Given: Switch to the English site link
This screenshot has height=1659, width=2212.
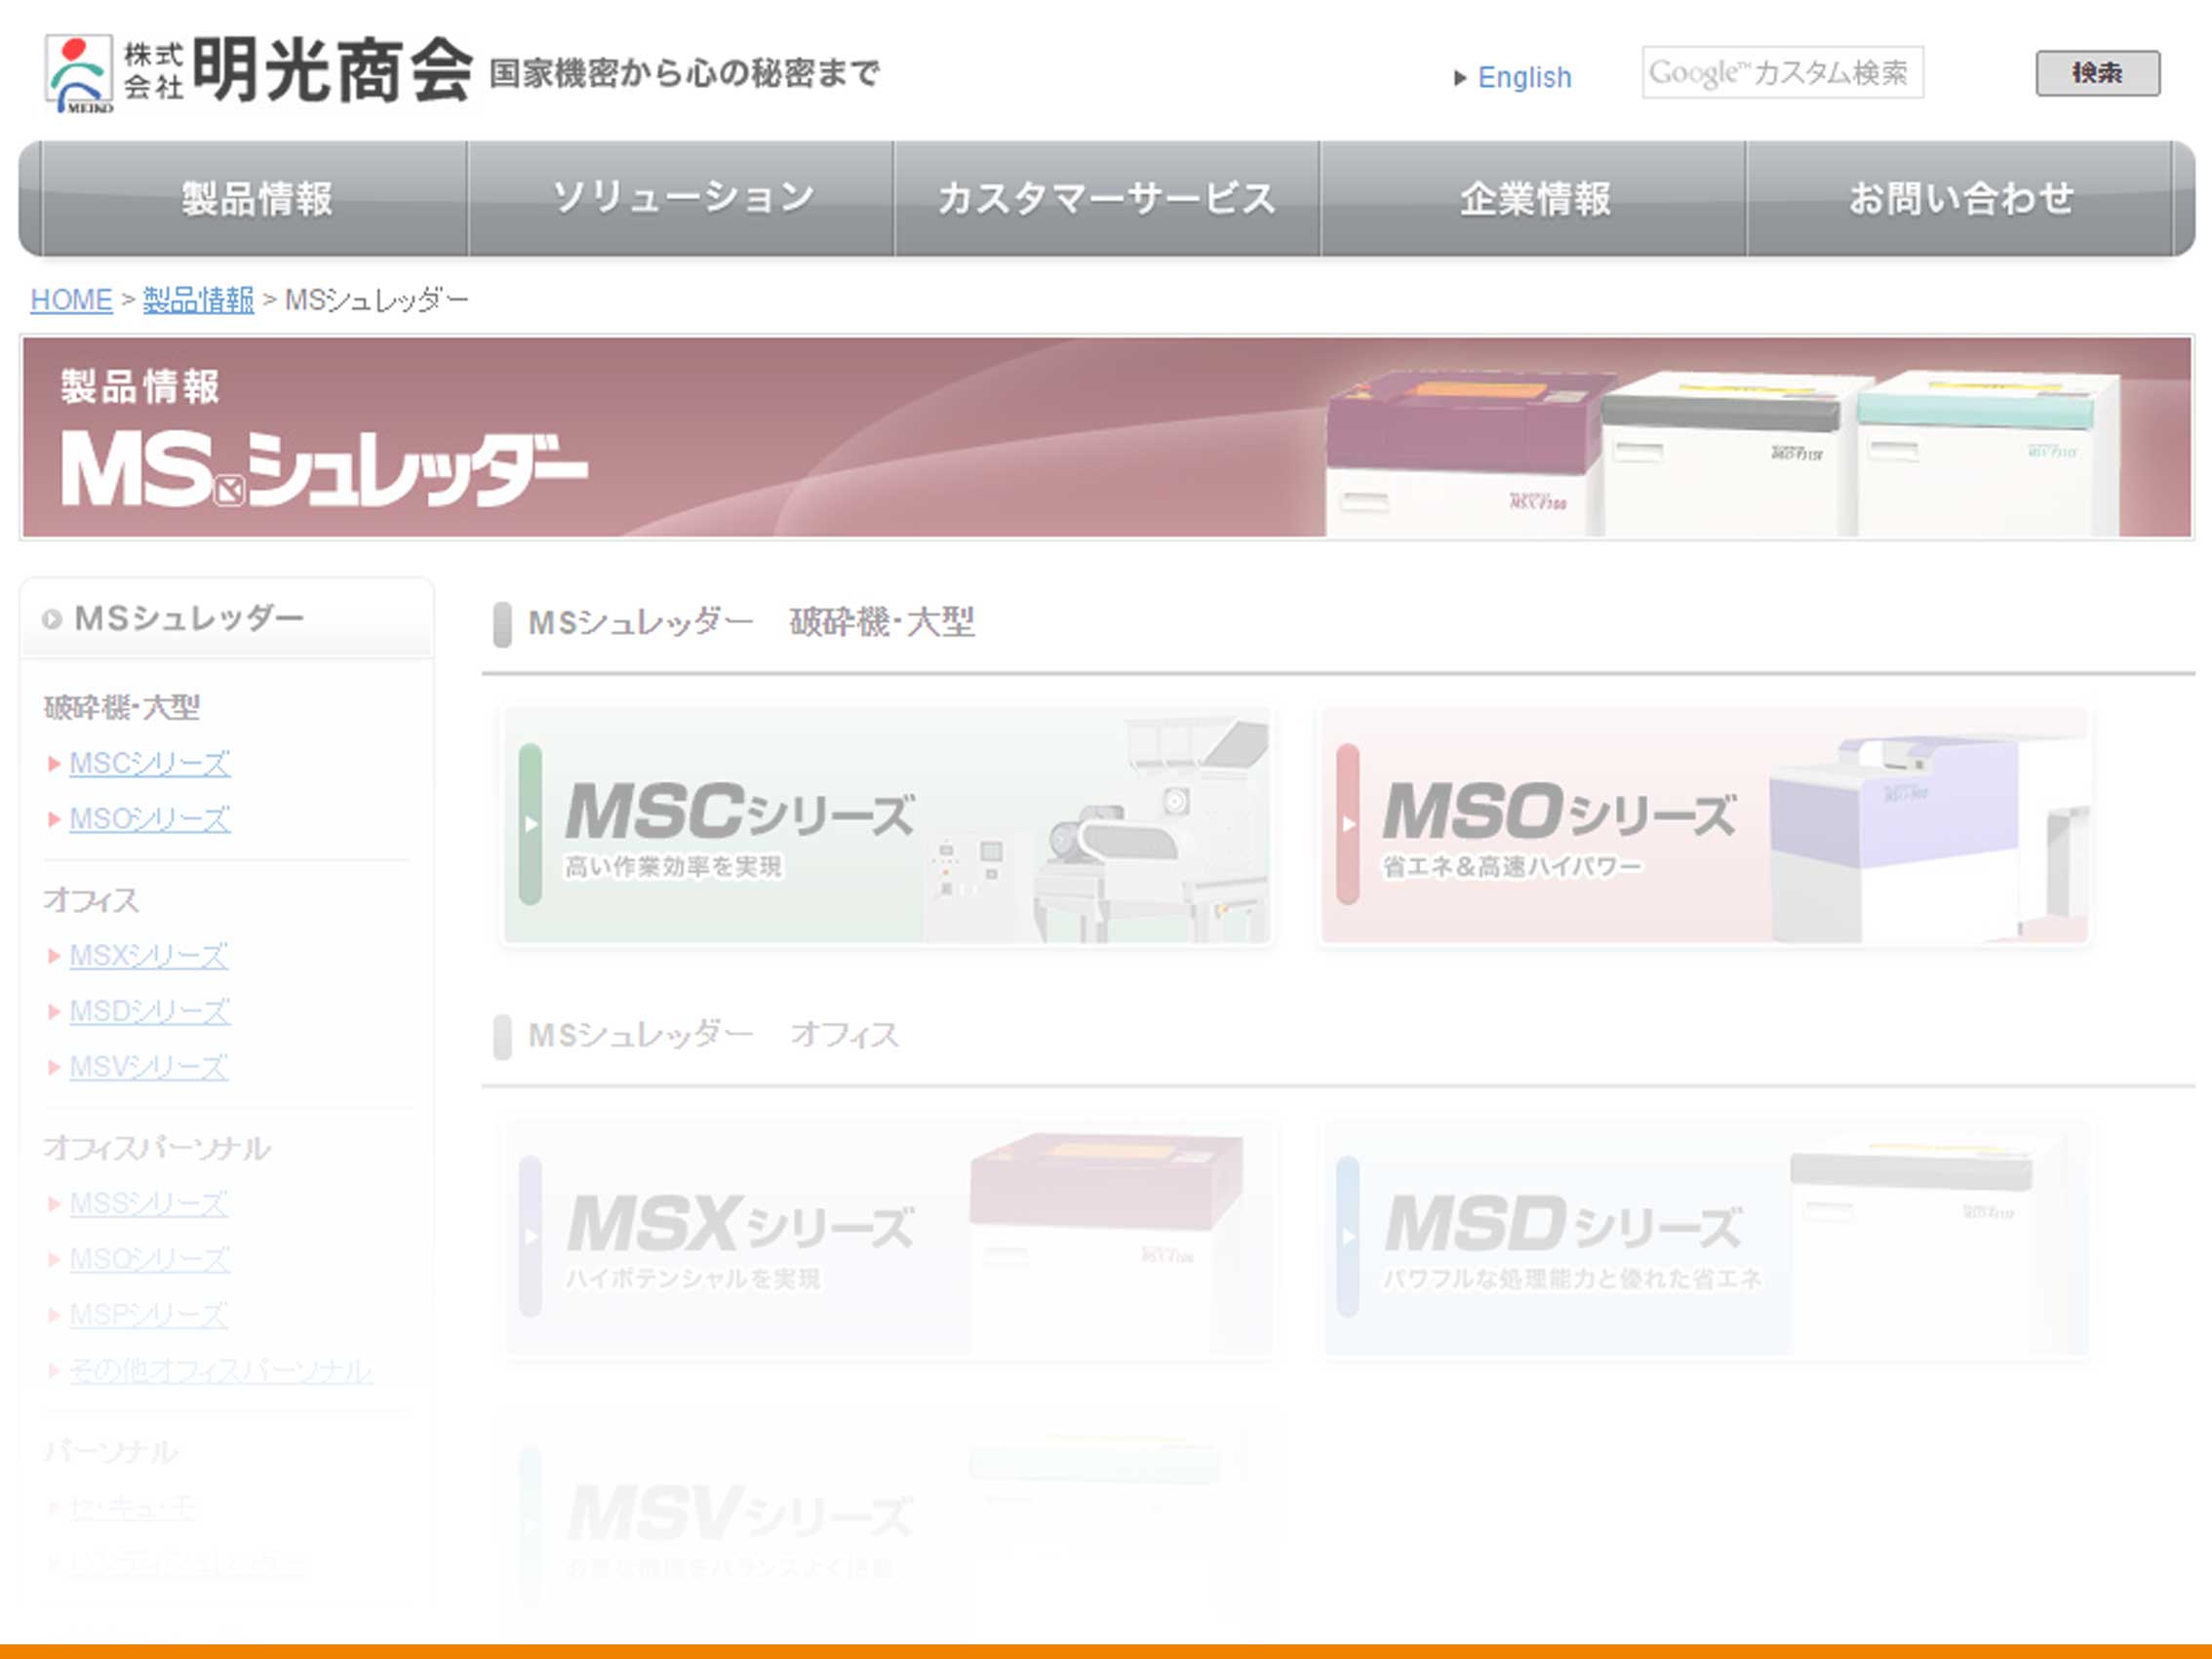Looking at the screenshot, I should [1524, 77].
